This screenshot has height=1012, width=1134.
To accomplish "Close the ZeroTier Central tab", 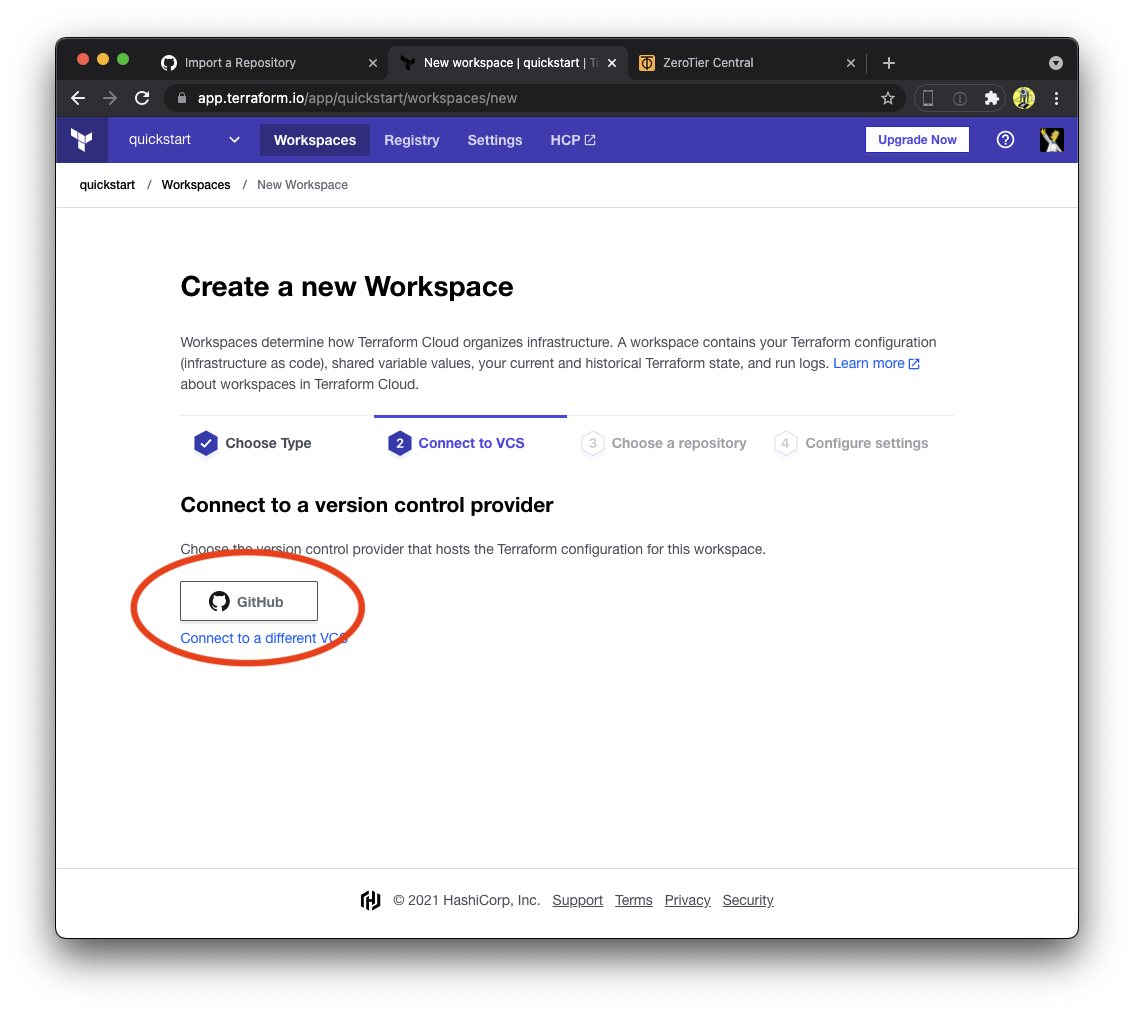I will 850,63.
